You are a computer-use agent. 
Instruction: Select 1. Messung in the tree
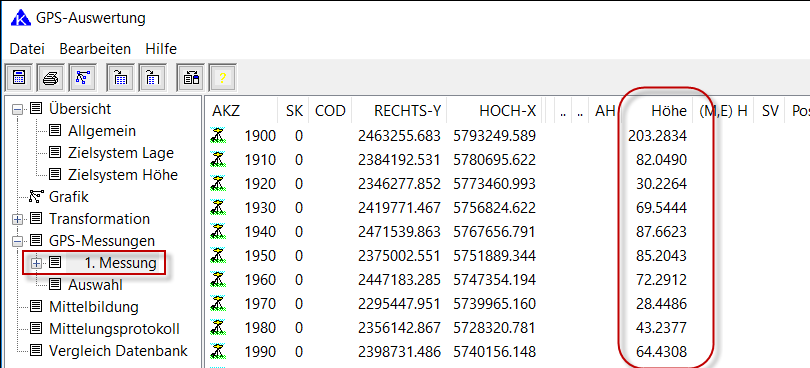coord(120,263)
